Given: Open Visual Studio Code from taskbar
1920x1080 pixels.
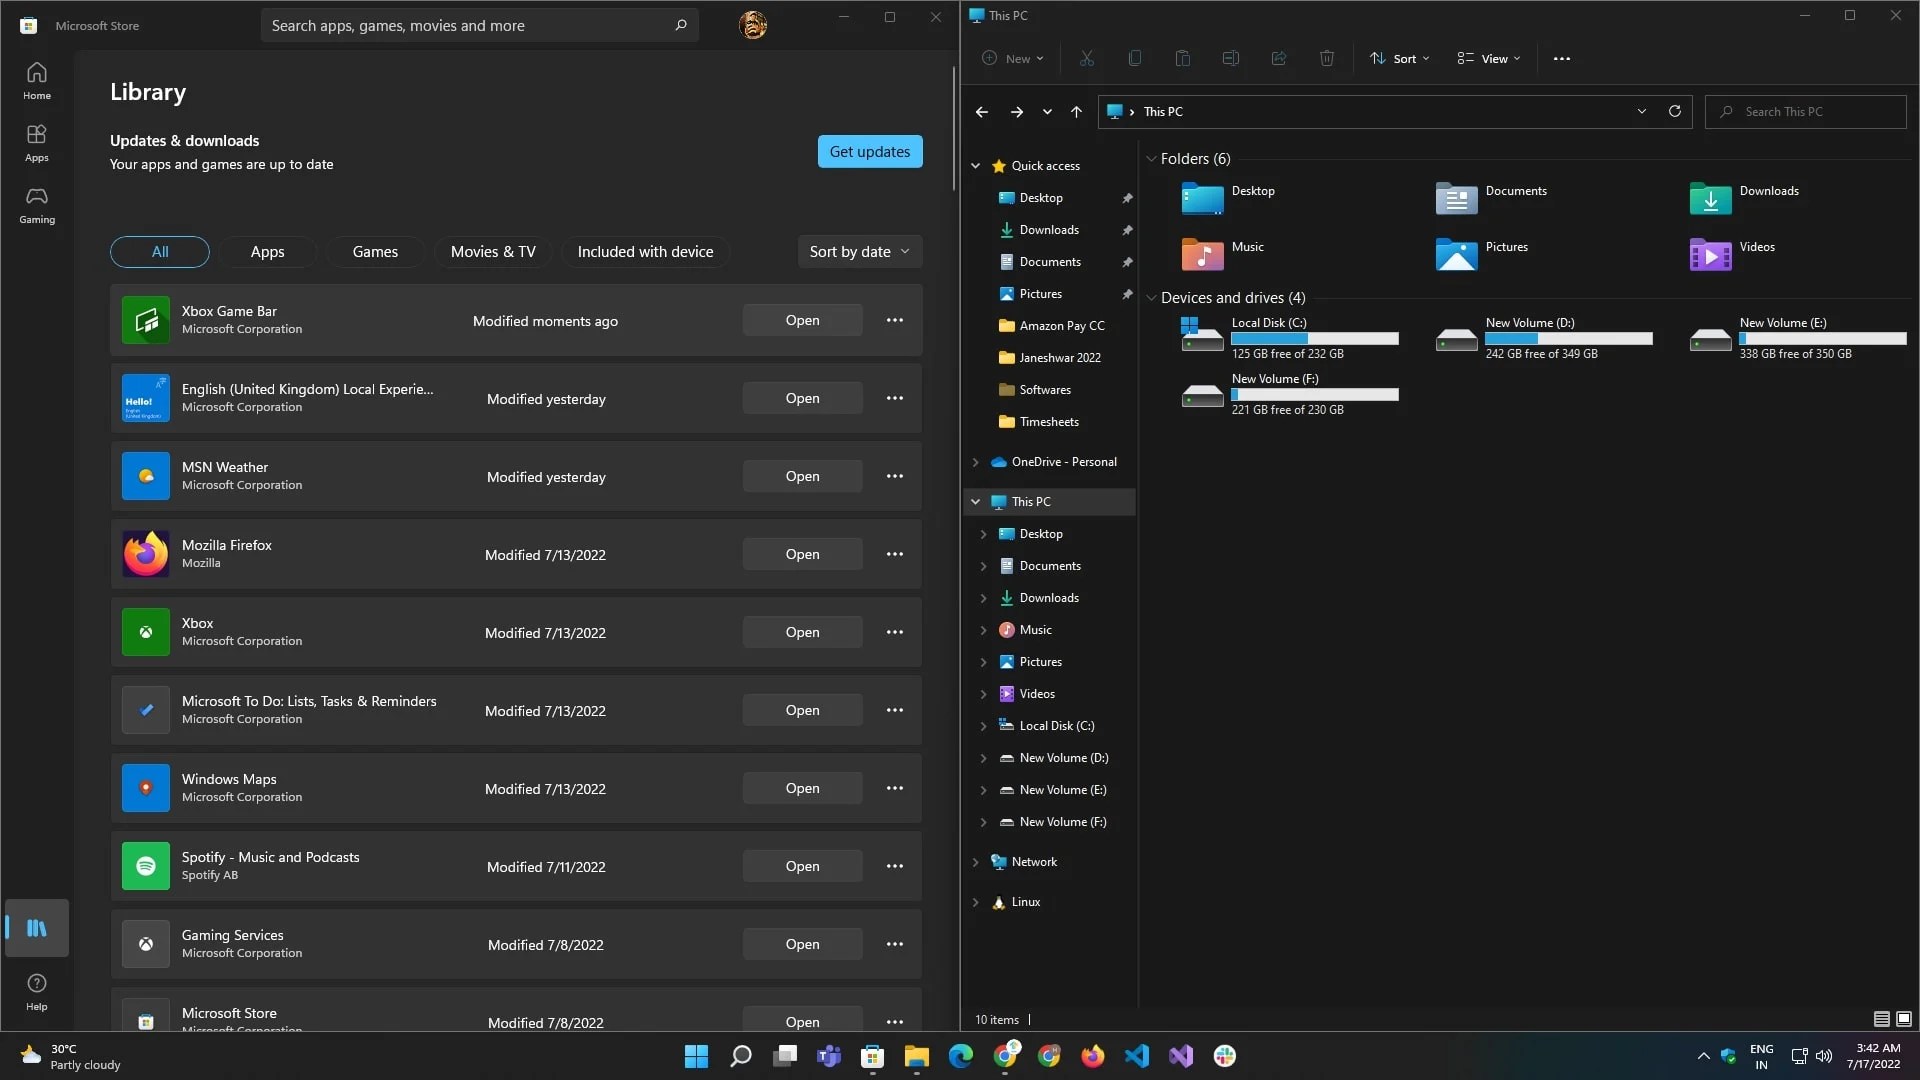Looking at the screenshot, I should [x=1137, y=1056].
